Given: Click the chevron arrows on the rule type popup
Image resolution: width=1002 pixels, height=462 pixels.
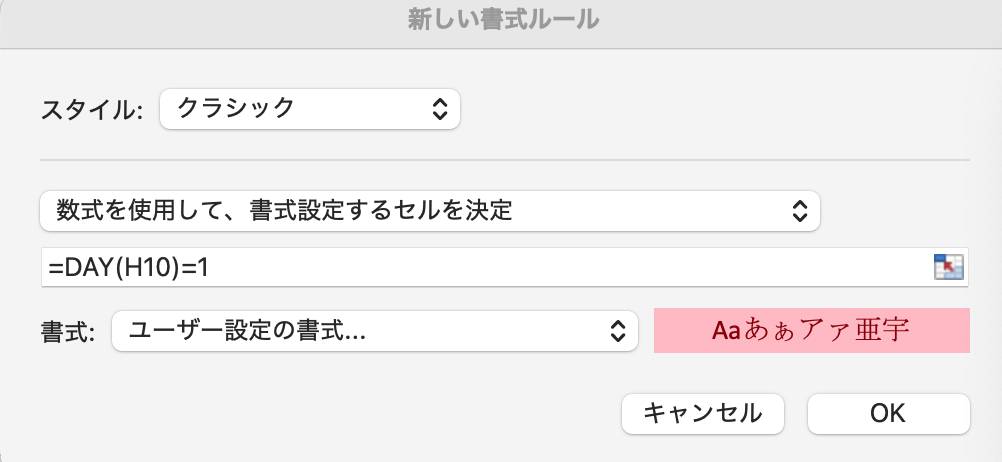Looking at the screenshot, I should (799, 211).
